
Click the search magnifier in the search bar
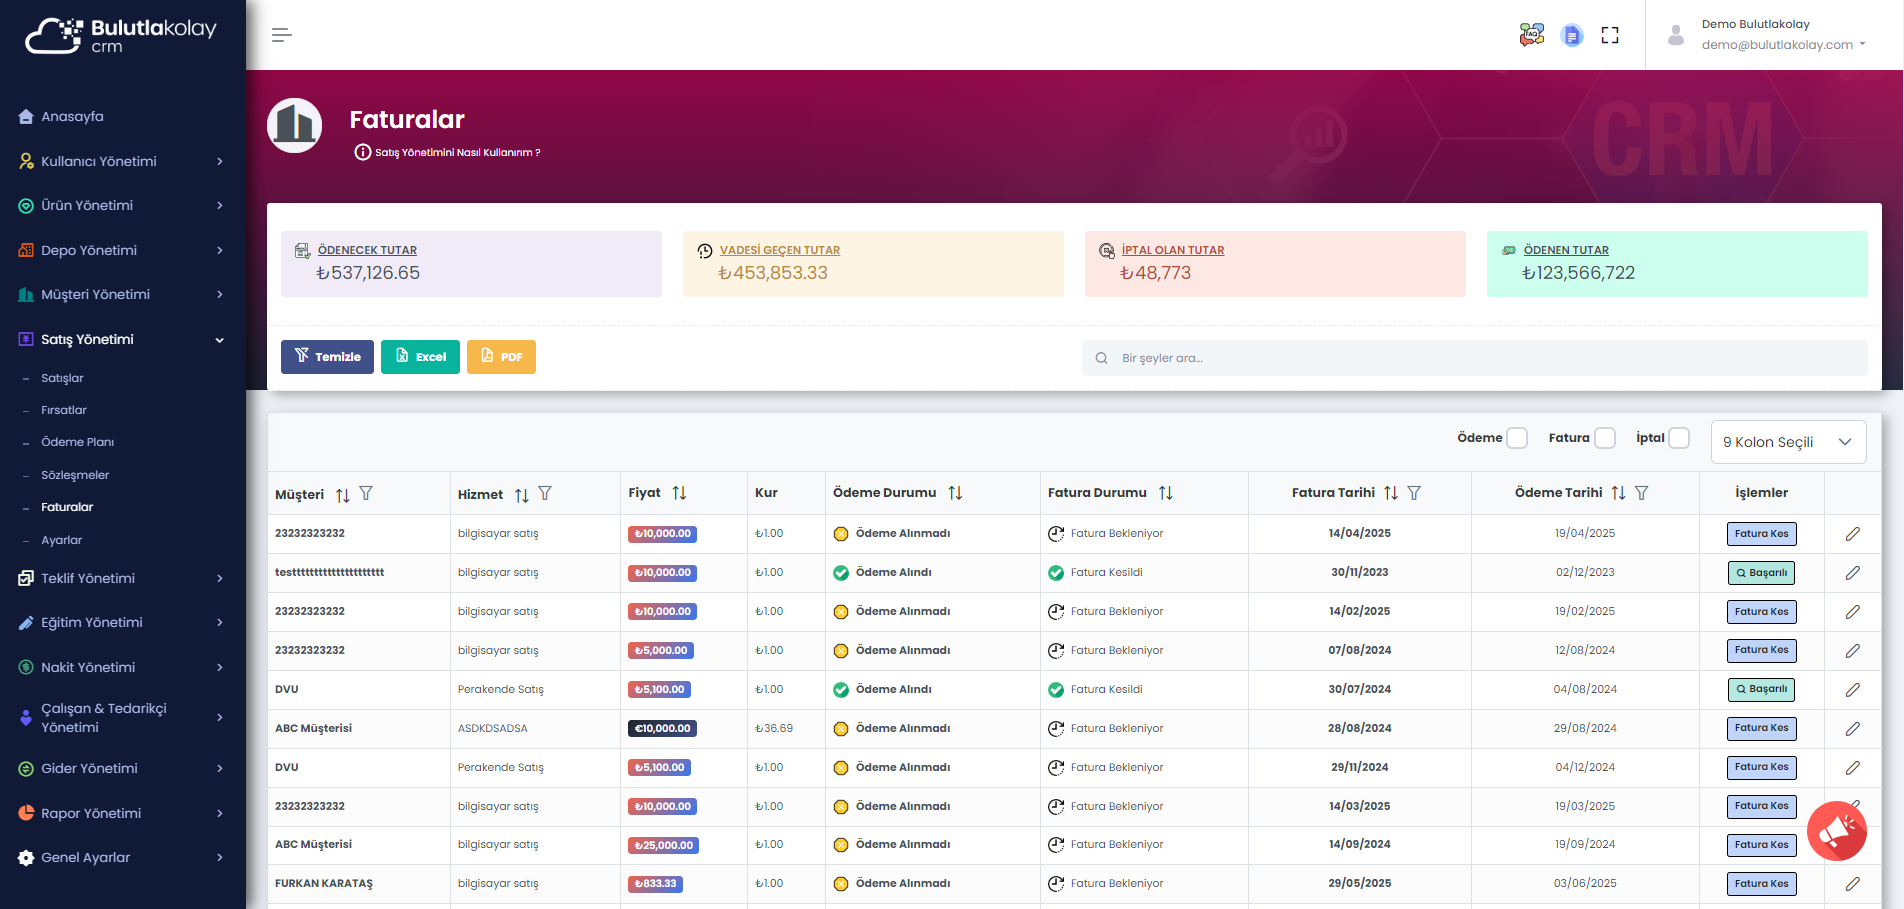coord(1101,357)
